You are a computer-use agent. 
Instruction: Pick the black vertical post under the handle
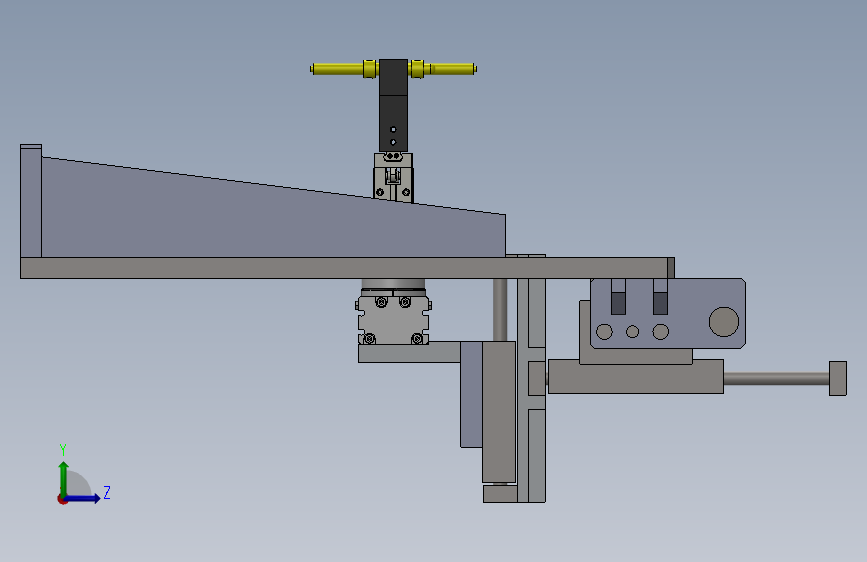tap(393, 105)
